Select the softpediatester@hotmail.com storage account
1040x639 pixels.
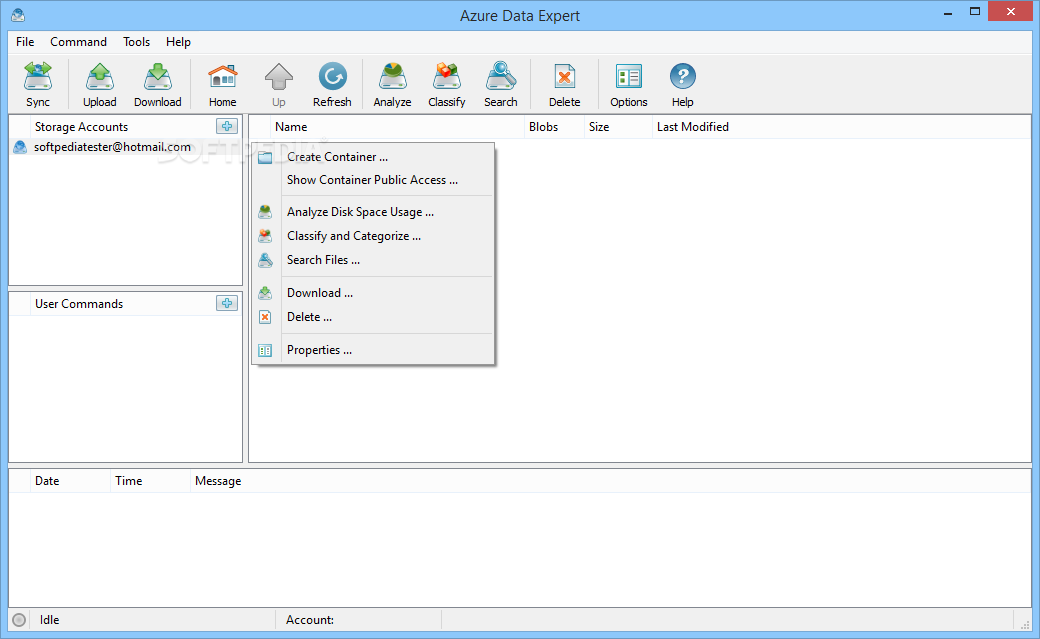[x=125, y=147]
